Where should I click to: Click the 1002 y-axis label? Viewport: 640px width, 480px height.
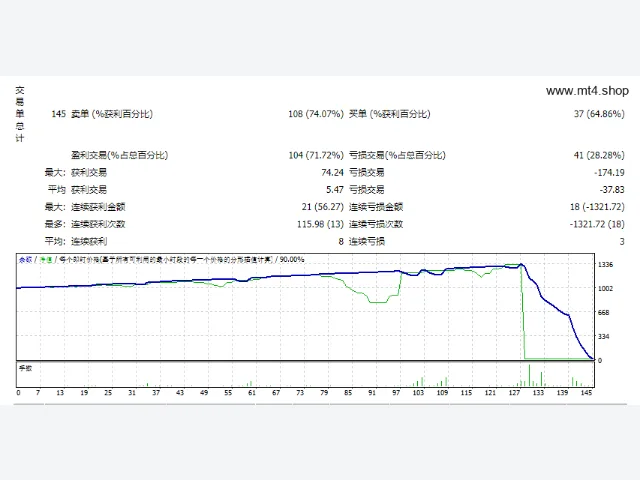(x=605, y=289)
